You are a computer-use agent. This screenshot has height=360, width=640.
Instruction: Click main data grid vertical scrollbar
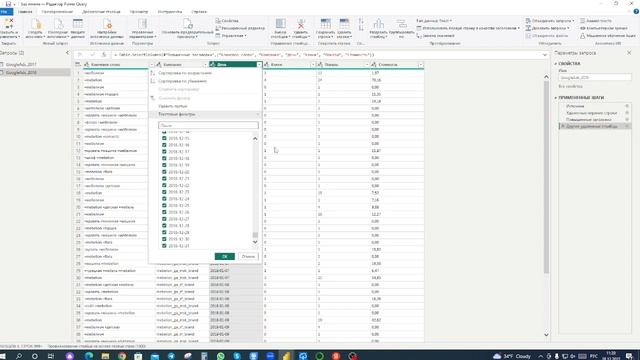click(x=546, y=177)
